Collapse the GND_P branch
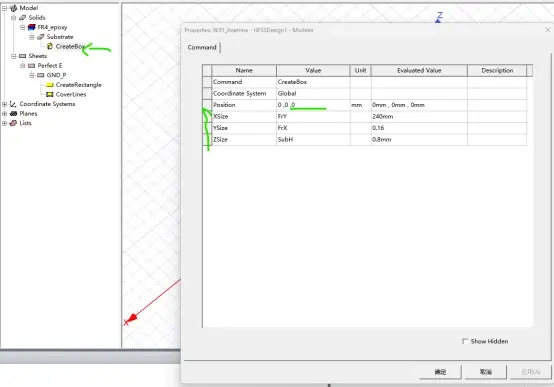 pos(32,75)
